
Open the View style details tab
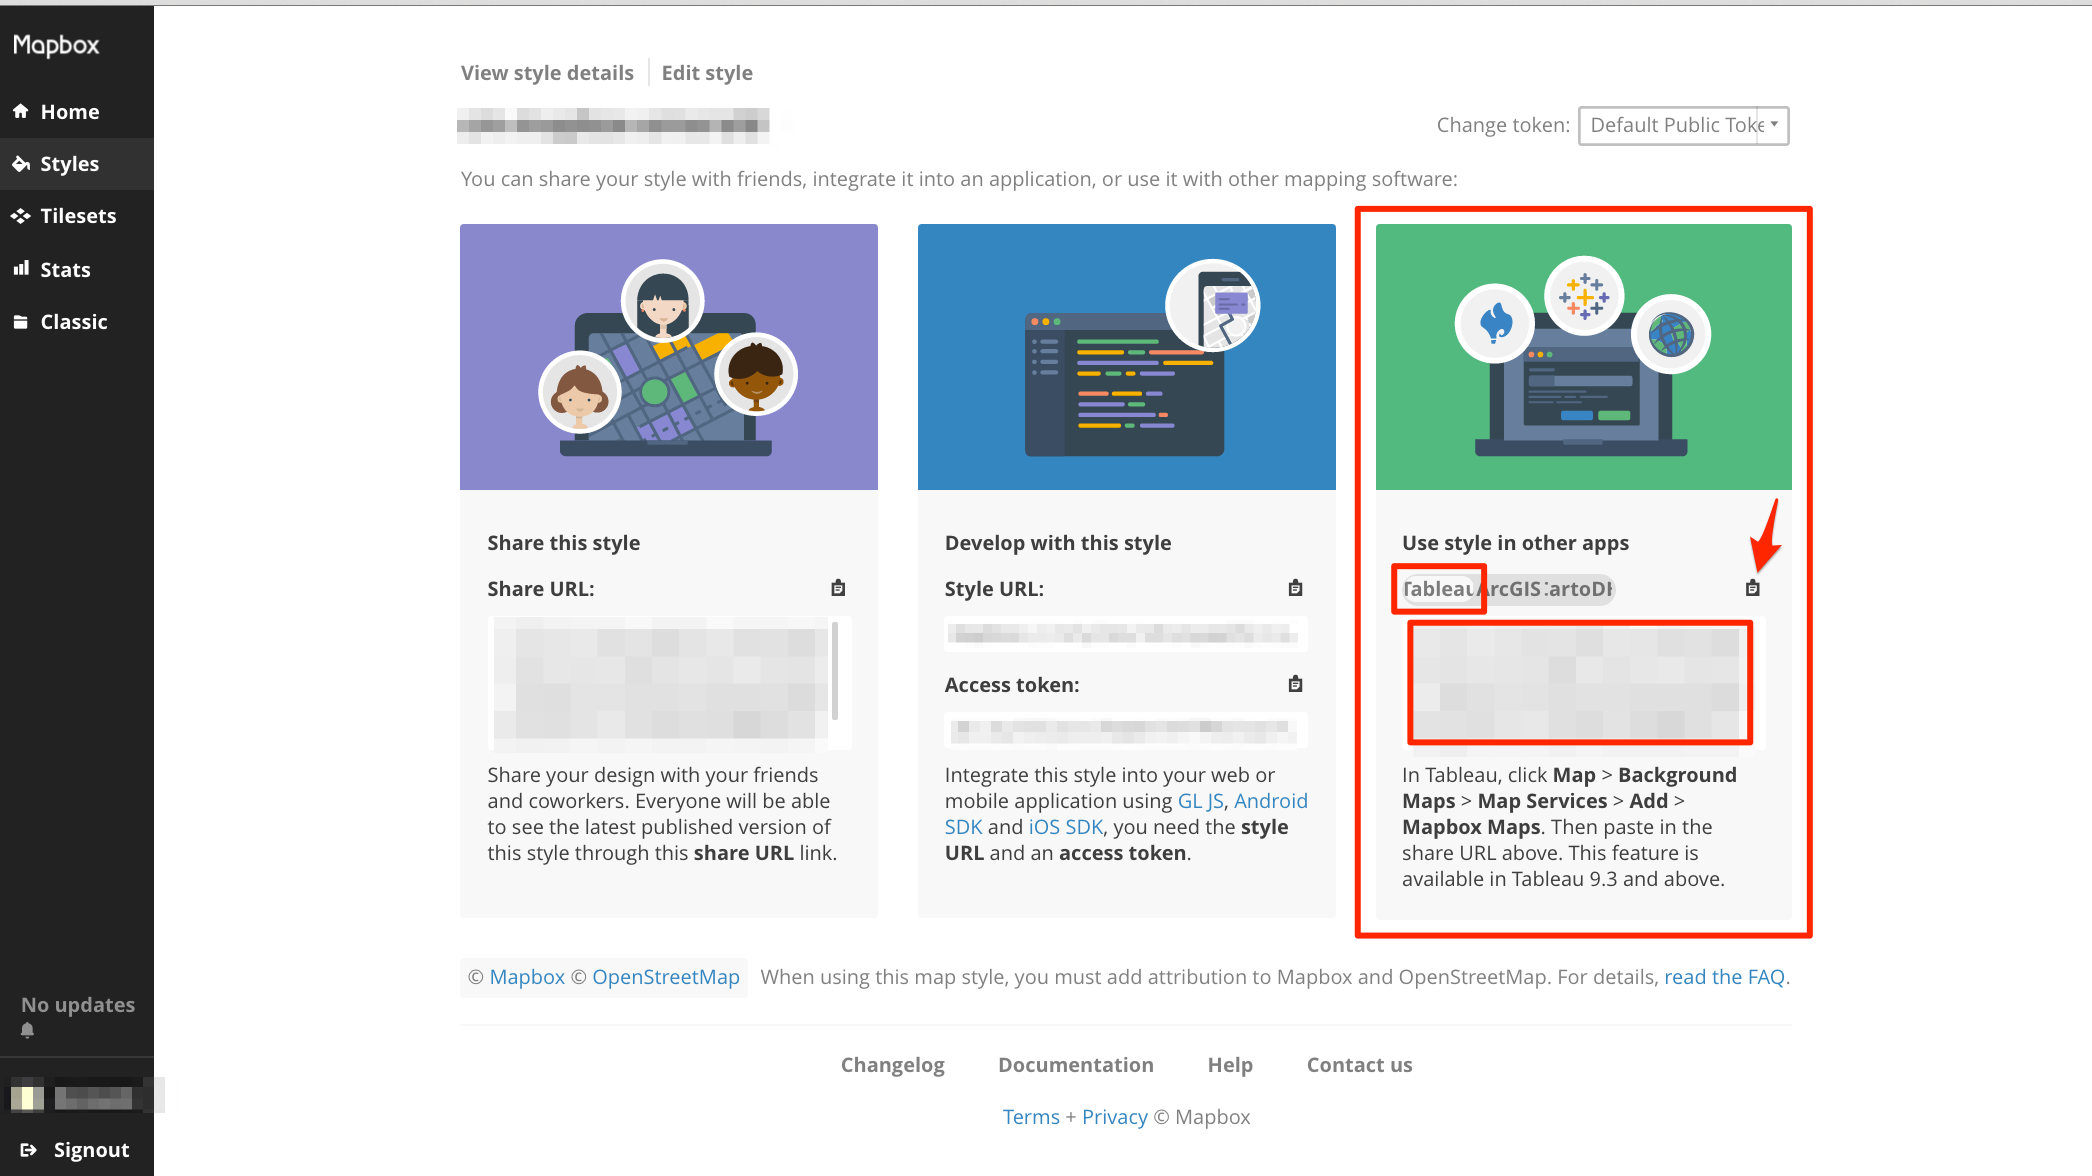547,73
